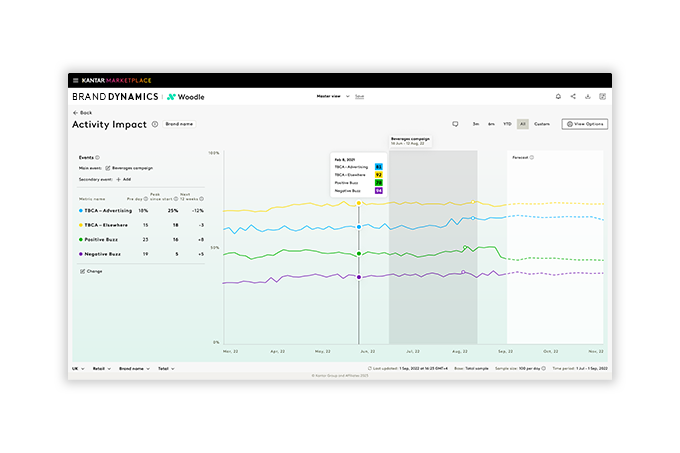Click the info icon next to Forecast
This screenshot has width=680, height=453.
pos(530,157)
